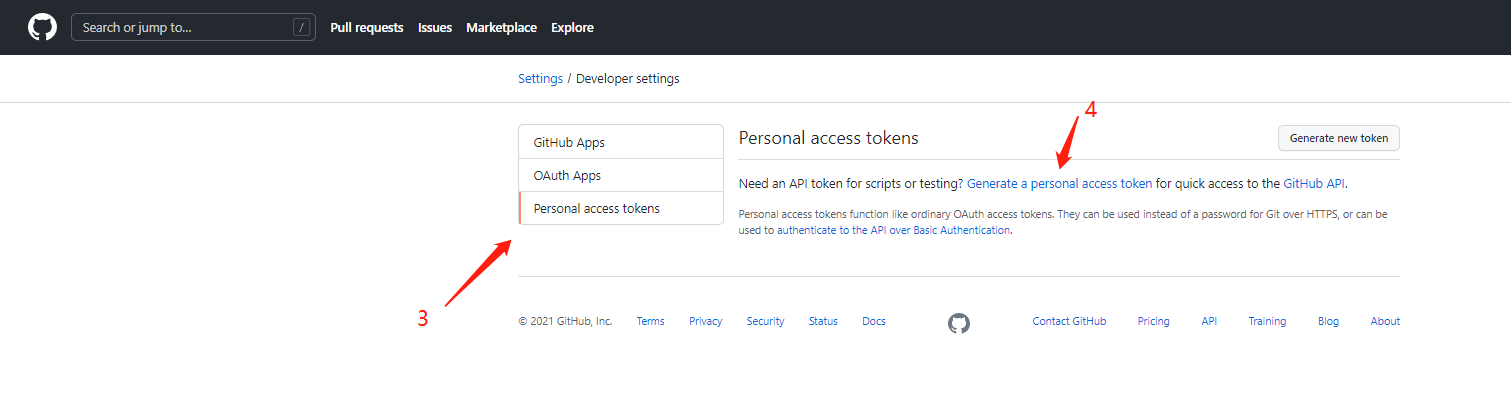Click the 'Generate a personal access token' link

click(x=1059, y=184)
